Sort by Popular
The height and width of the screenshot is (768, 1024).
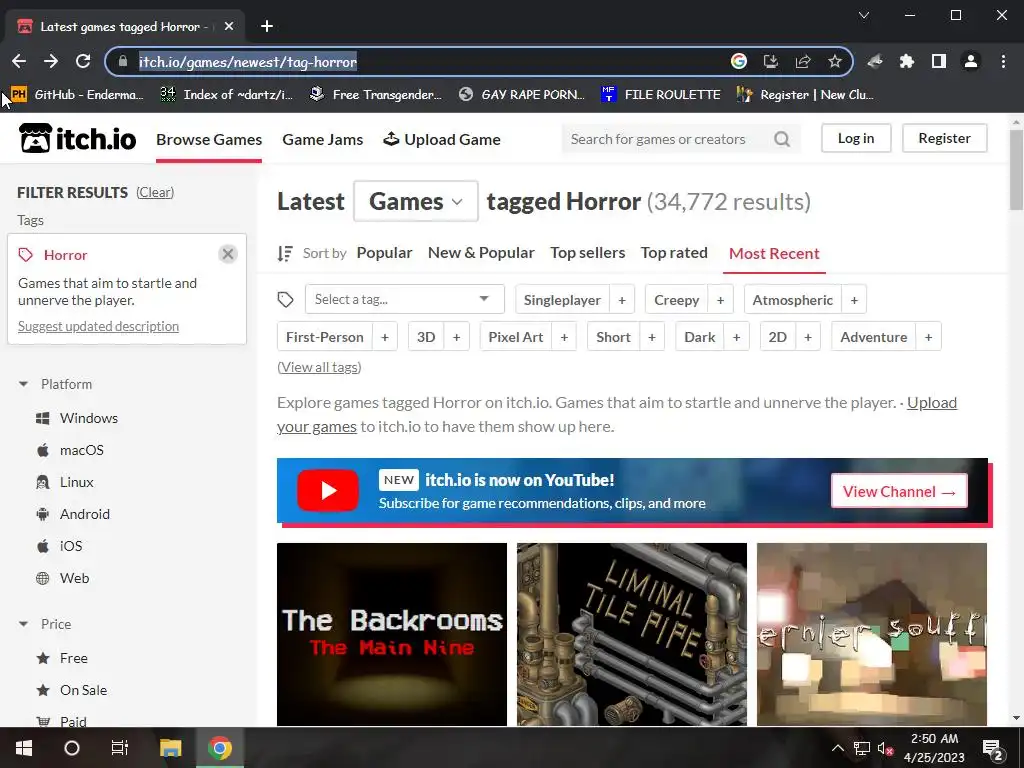pyautogui.click(x=384, y=253)
